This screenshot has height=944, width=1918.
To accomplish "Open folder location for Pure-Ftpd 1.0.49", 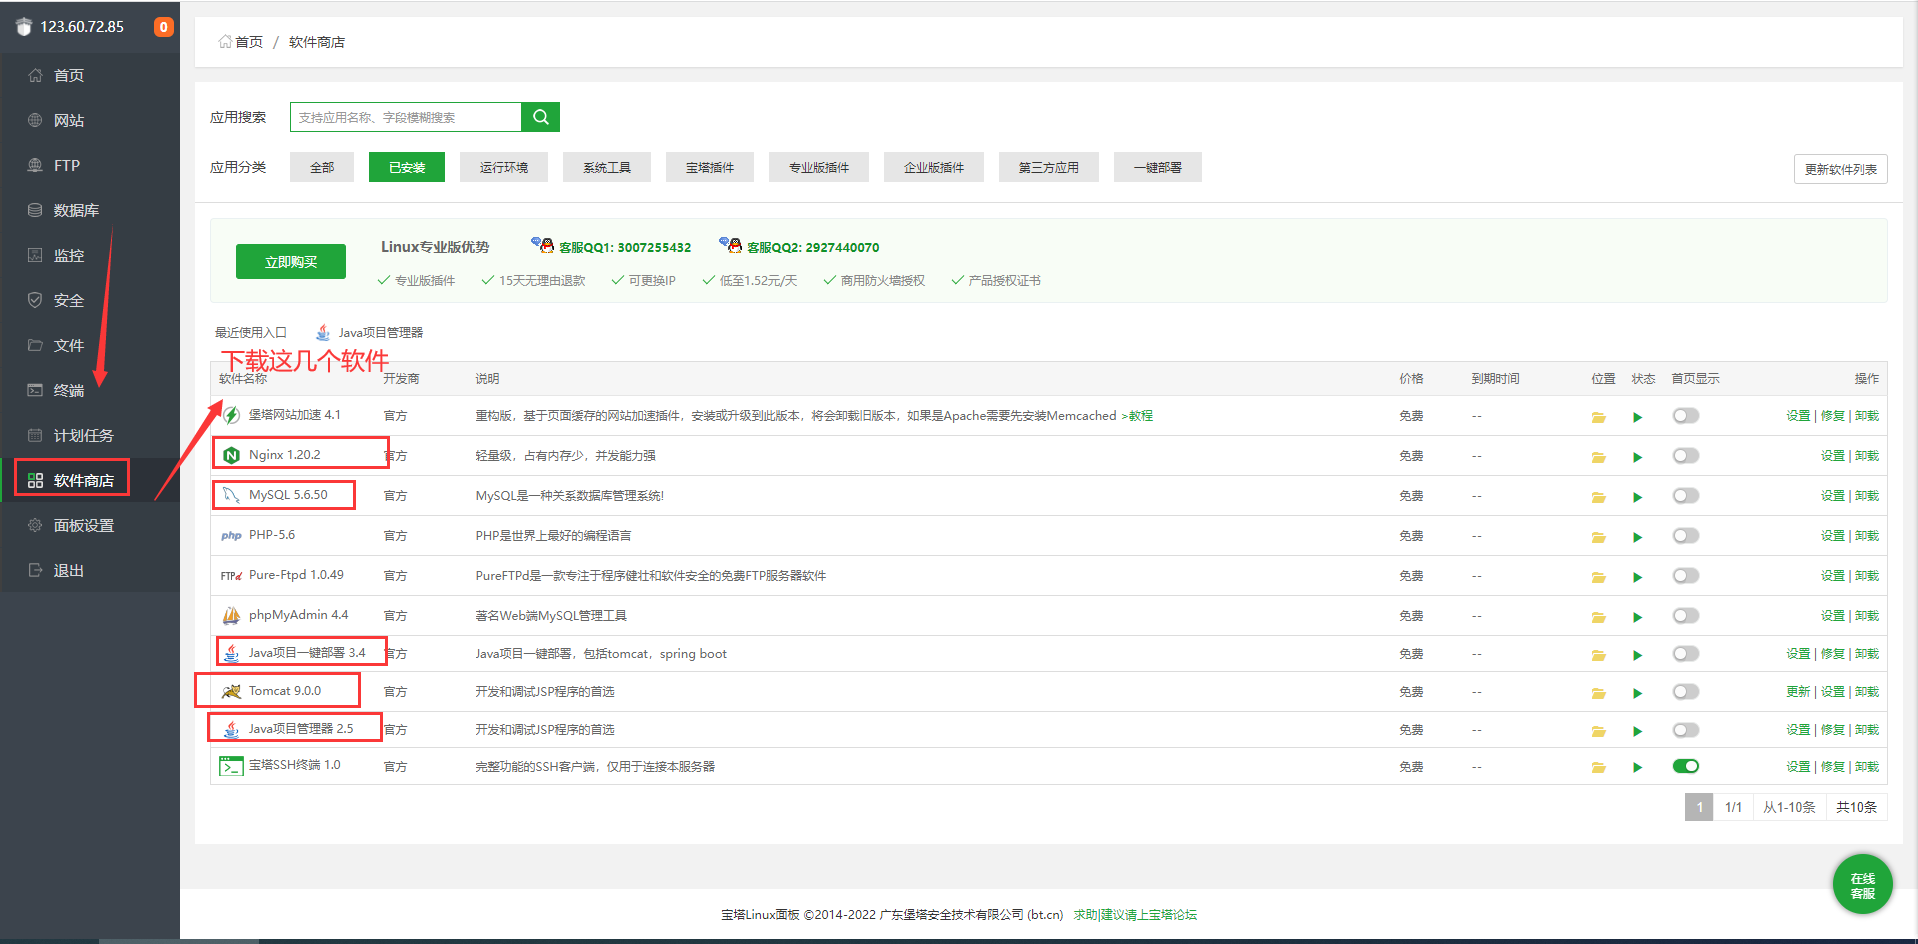I will [1598, 577].
